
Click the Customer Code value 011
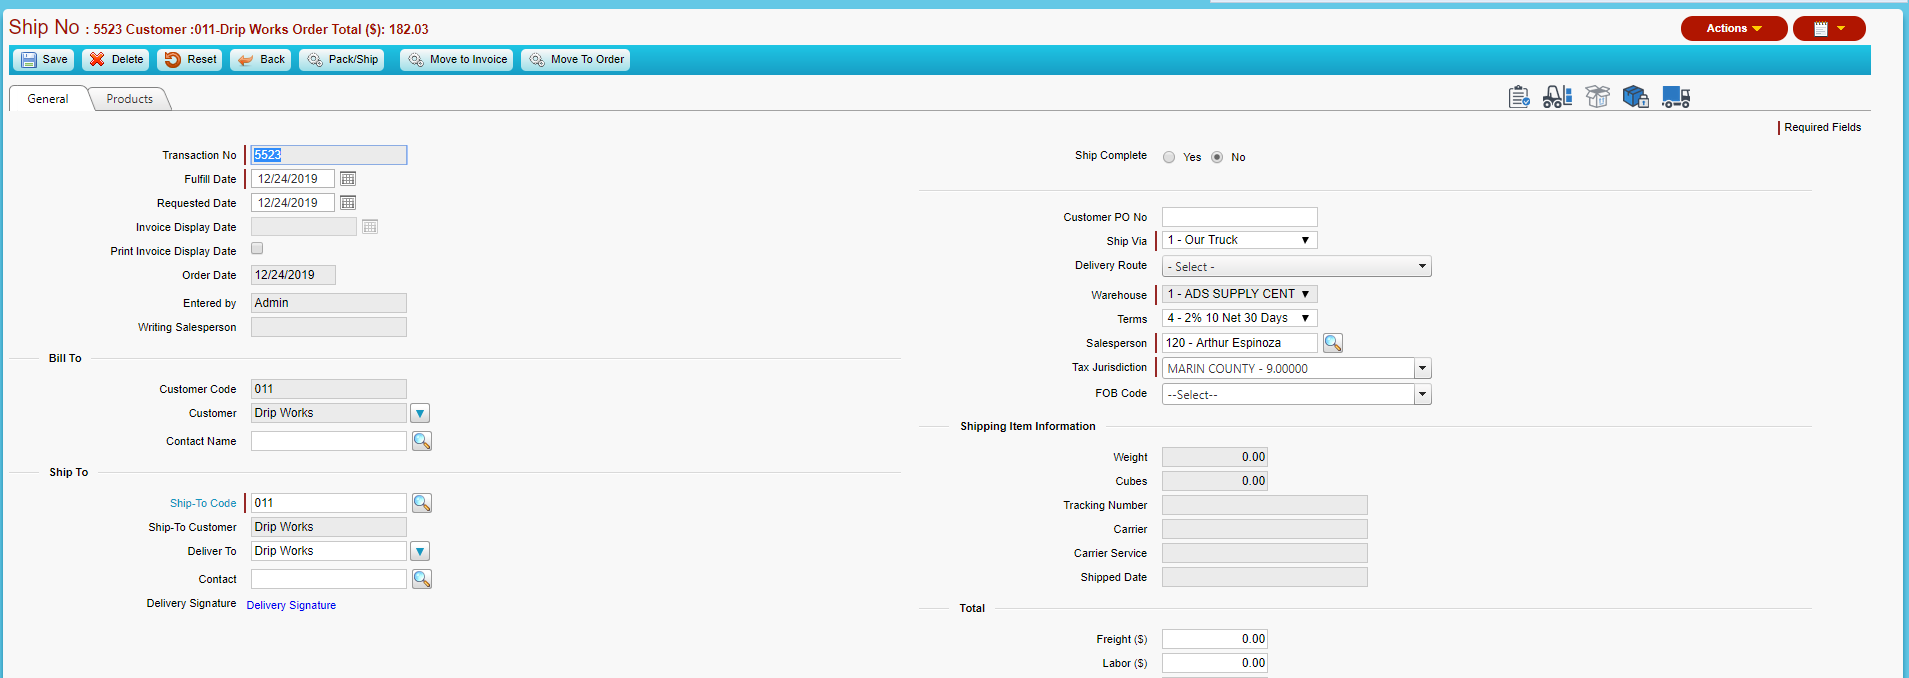pos(329,389)
